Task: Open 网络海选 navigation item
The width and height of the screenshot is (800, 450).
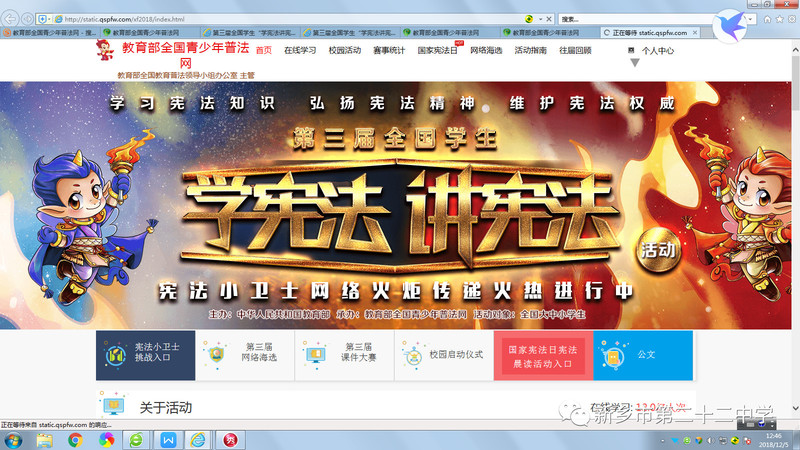Action: 486,50
